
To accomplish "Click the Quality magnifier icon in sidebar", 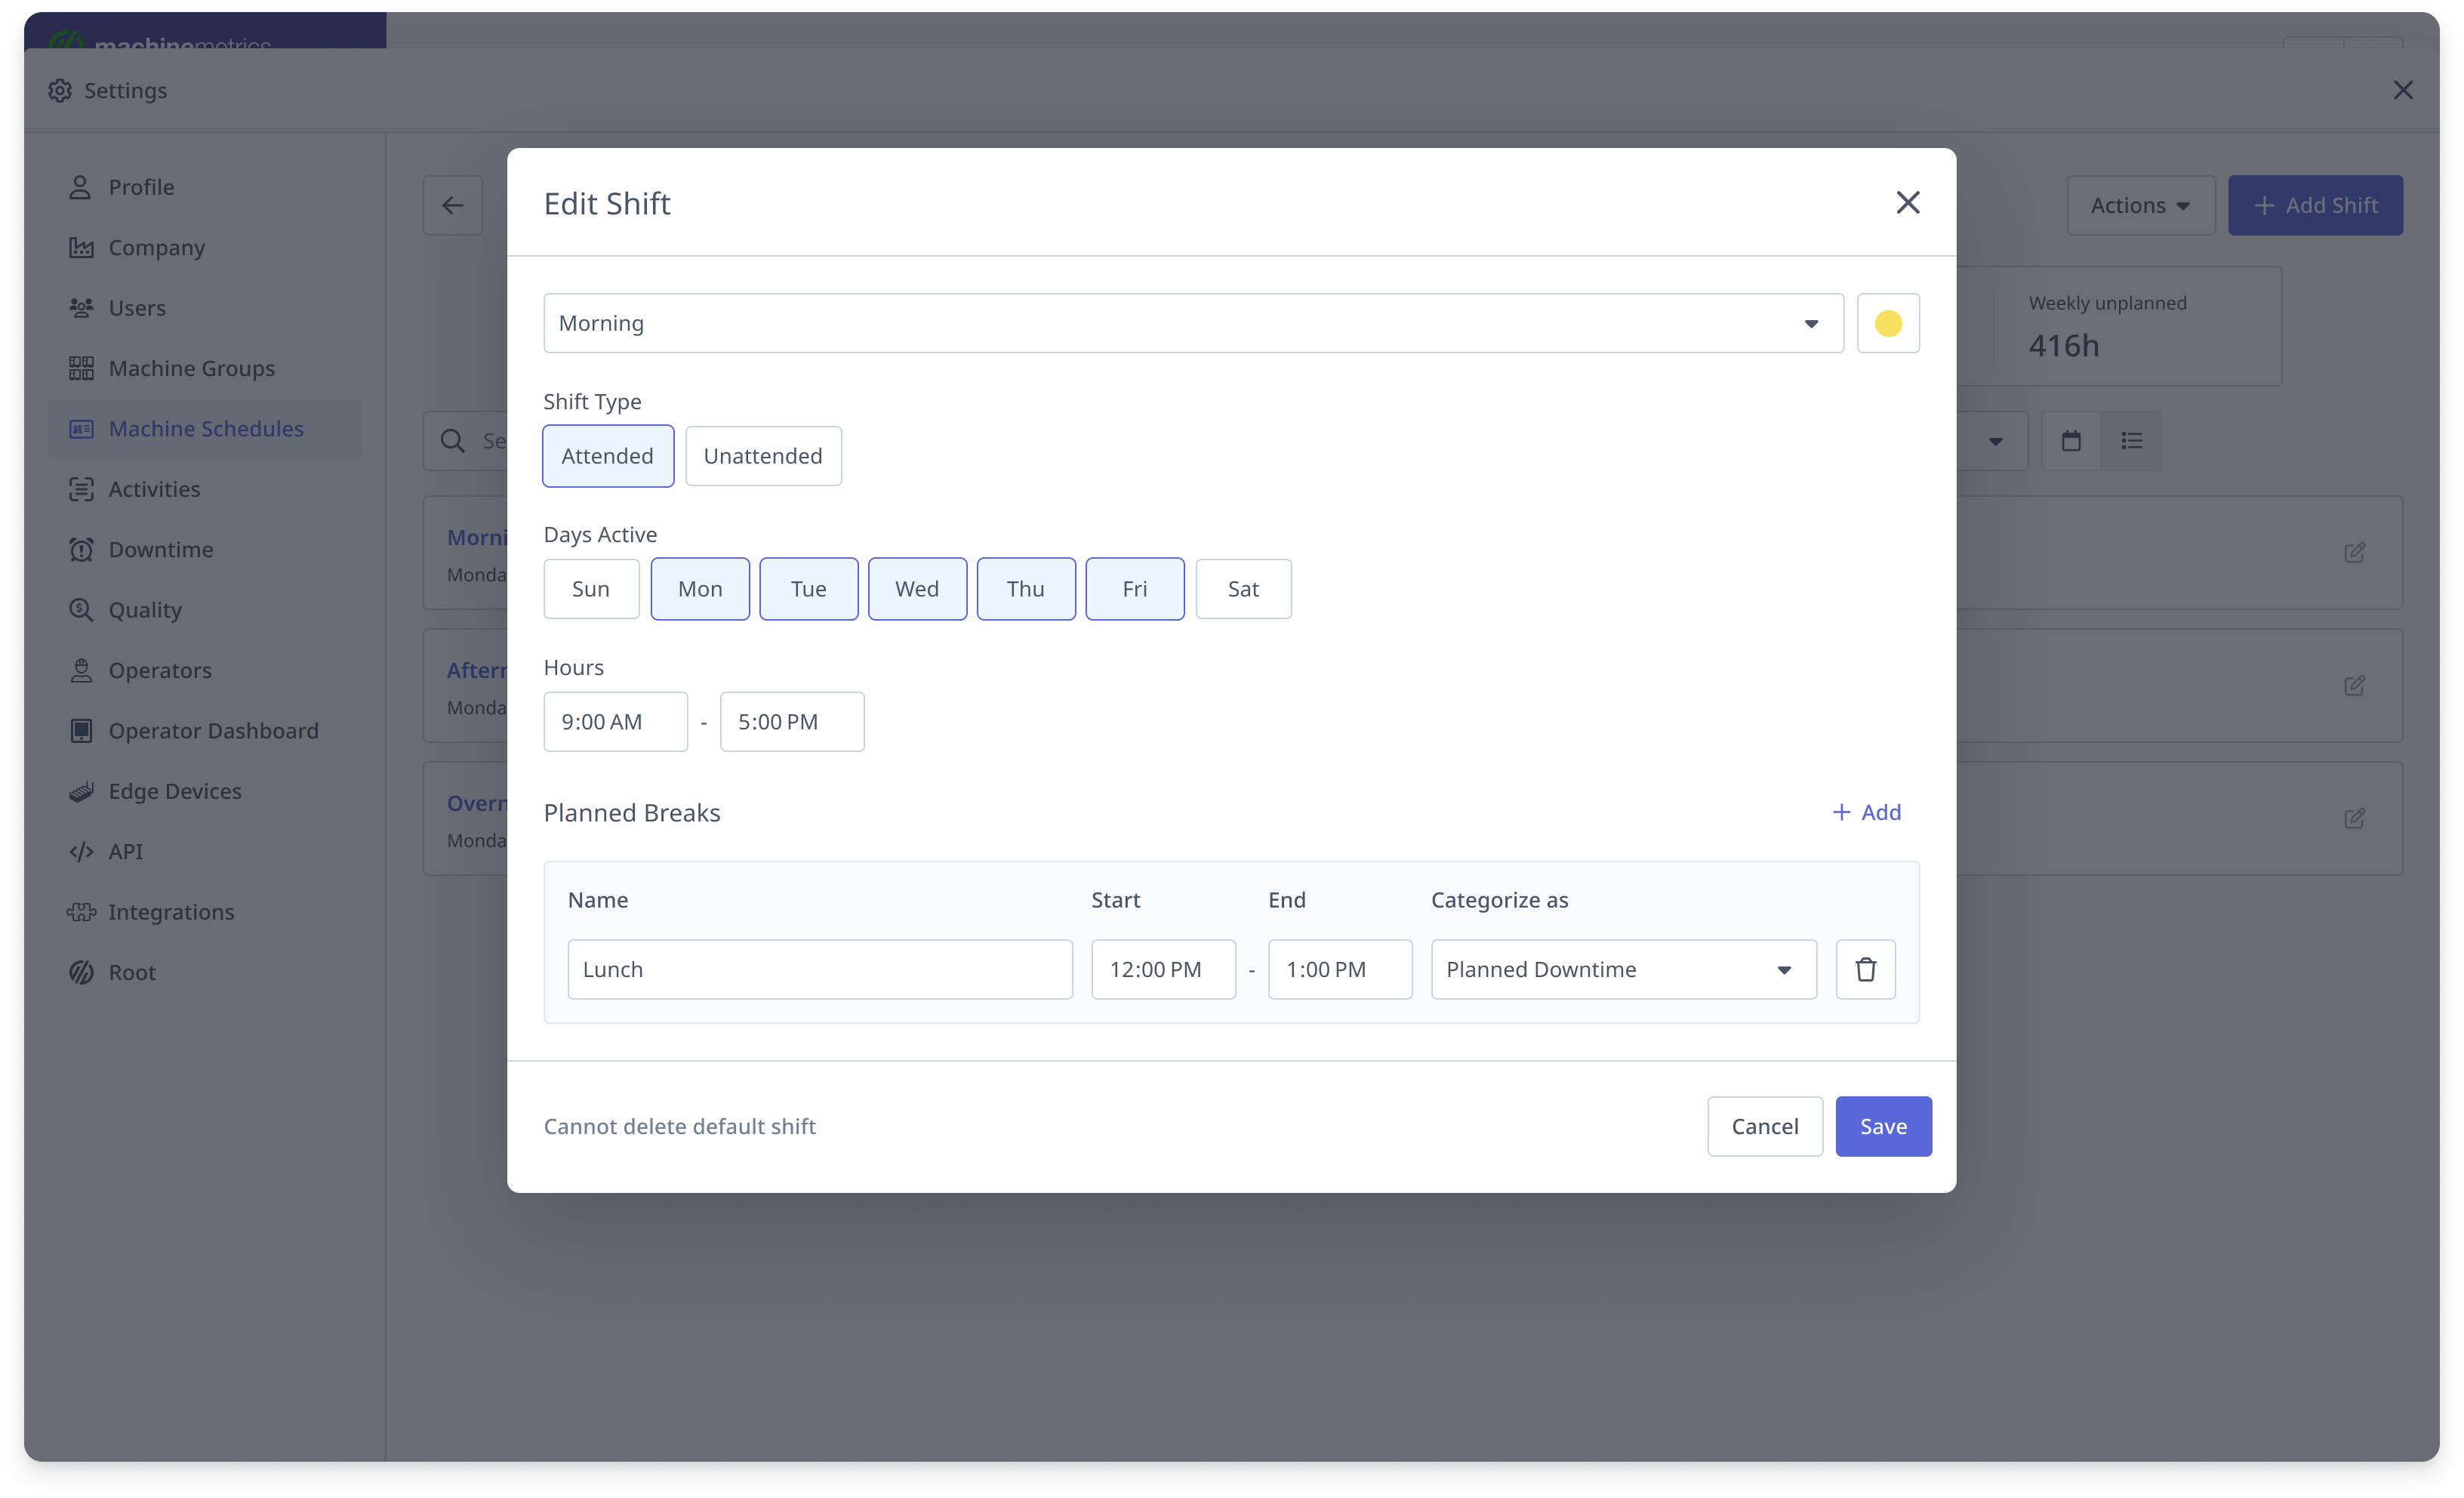I will (x=80, y=609).
